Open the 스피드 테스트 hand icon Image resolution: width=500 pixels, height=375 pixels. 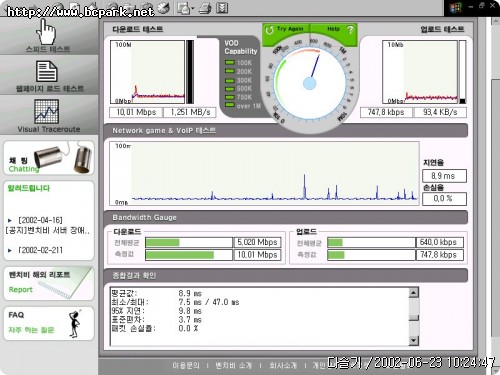46,32
